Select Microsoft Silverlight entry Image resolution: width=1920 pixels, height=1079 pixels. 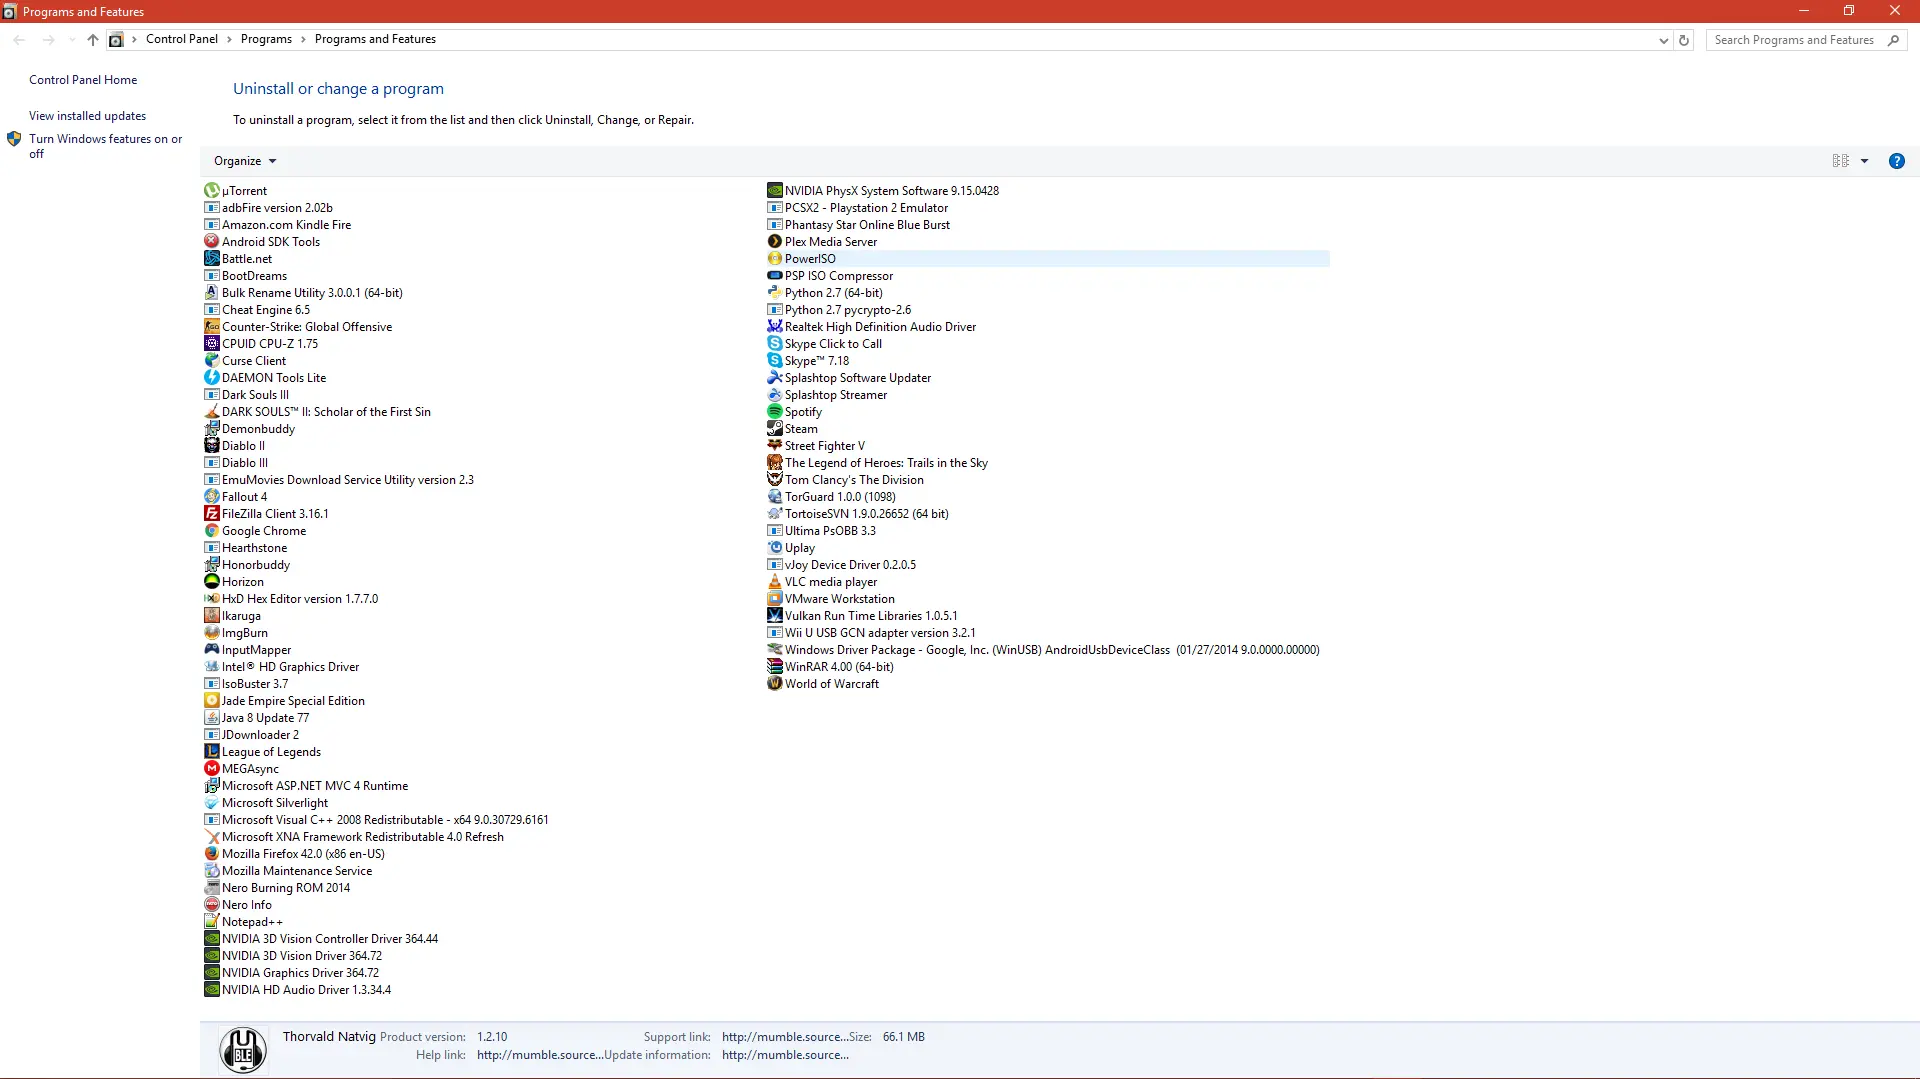pos(266,802)
